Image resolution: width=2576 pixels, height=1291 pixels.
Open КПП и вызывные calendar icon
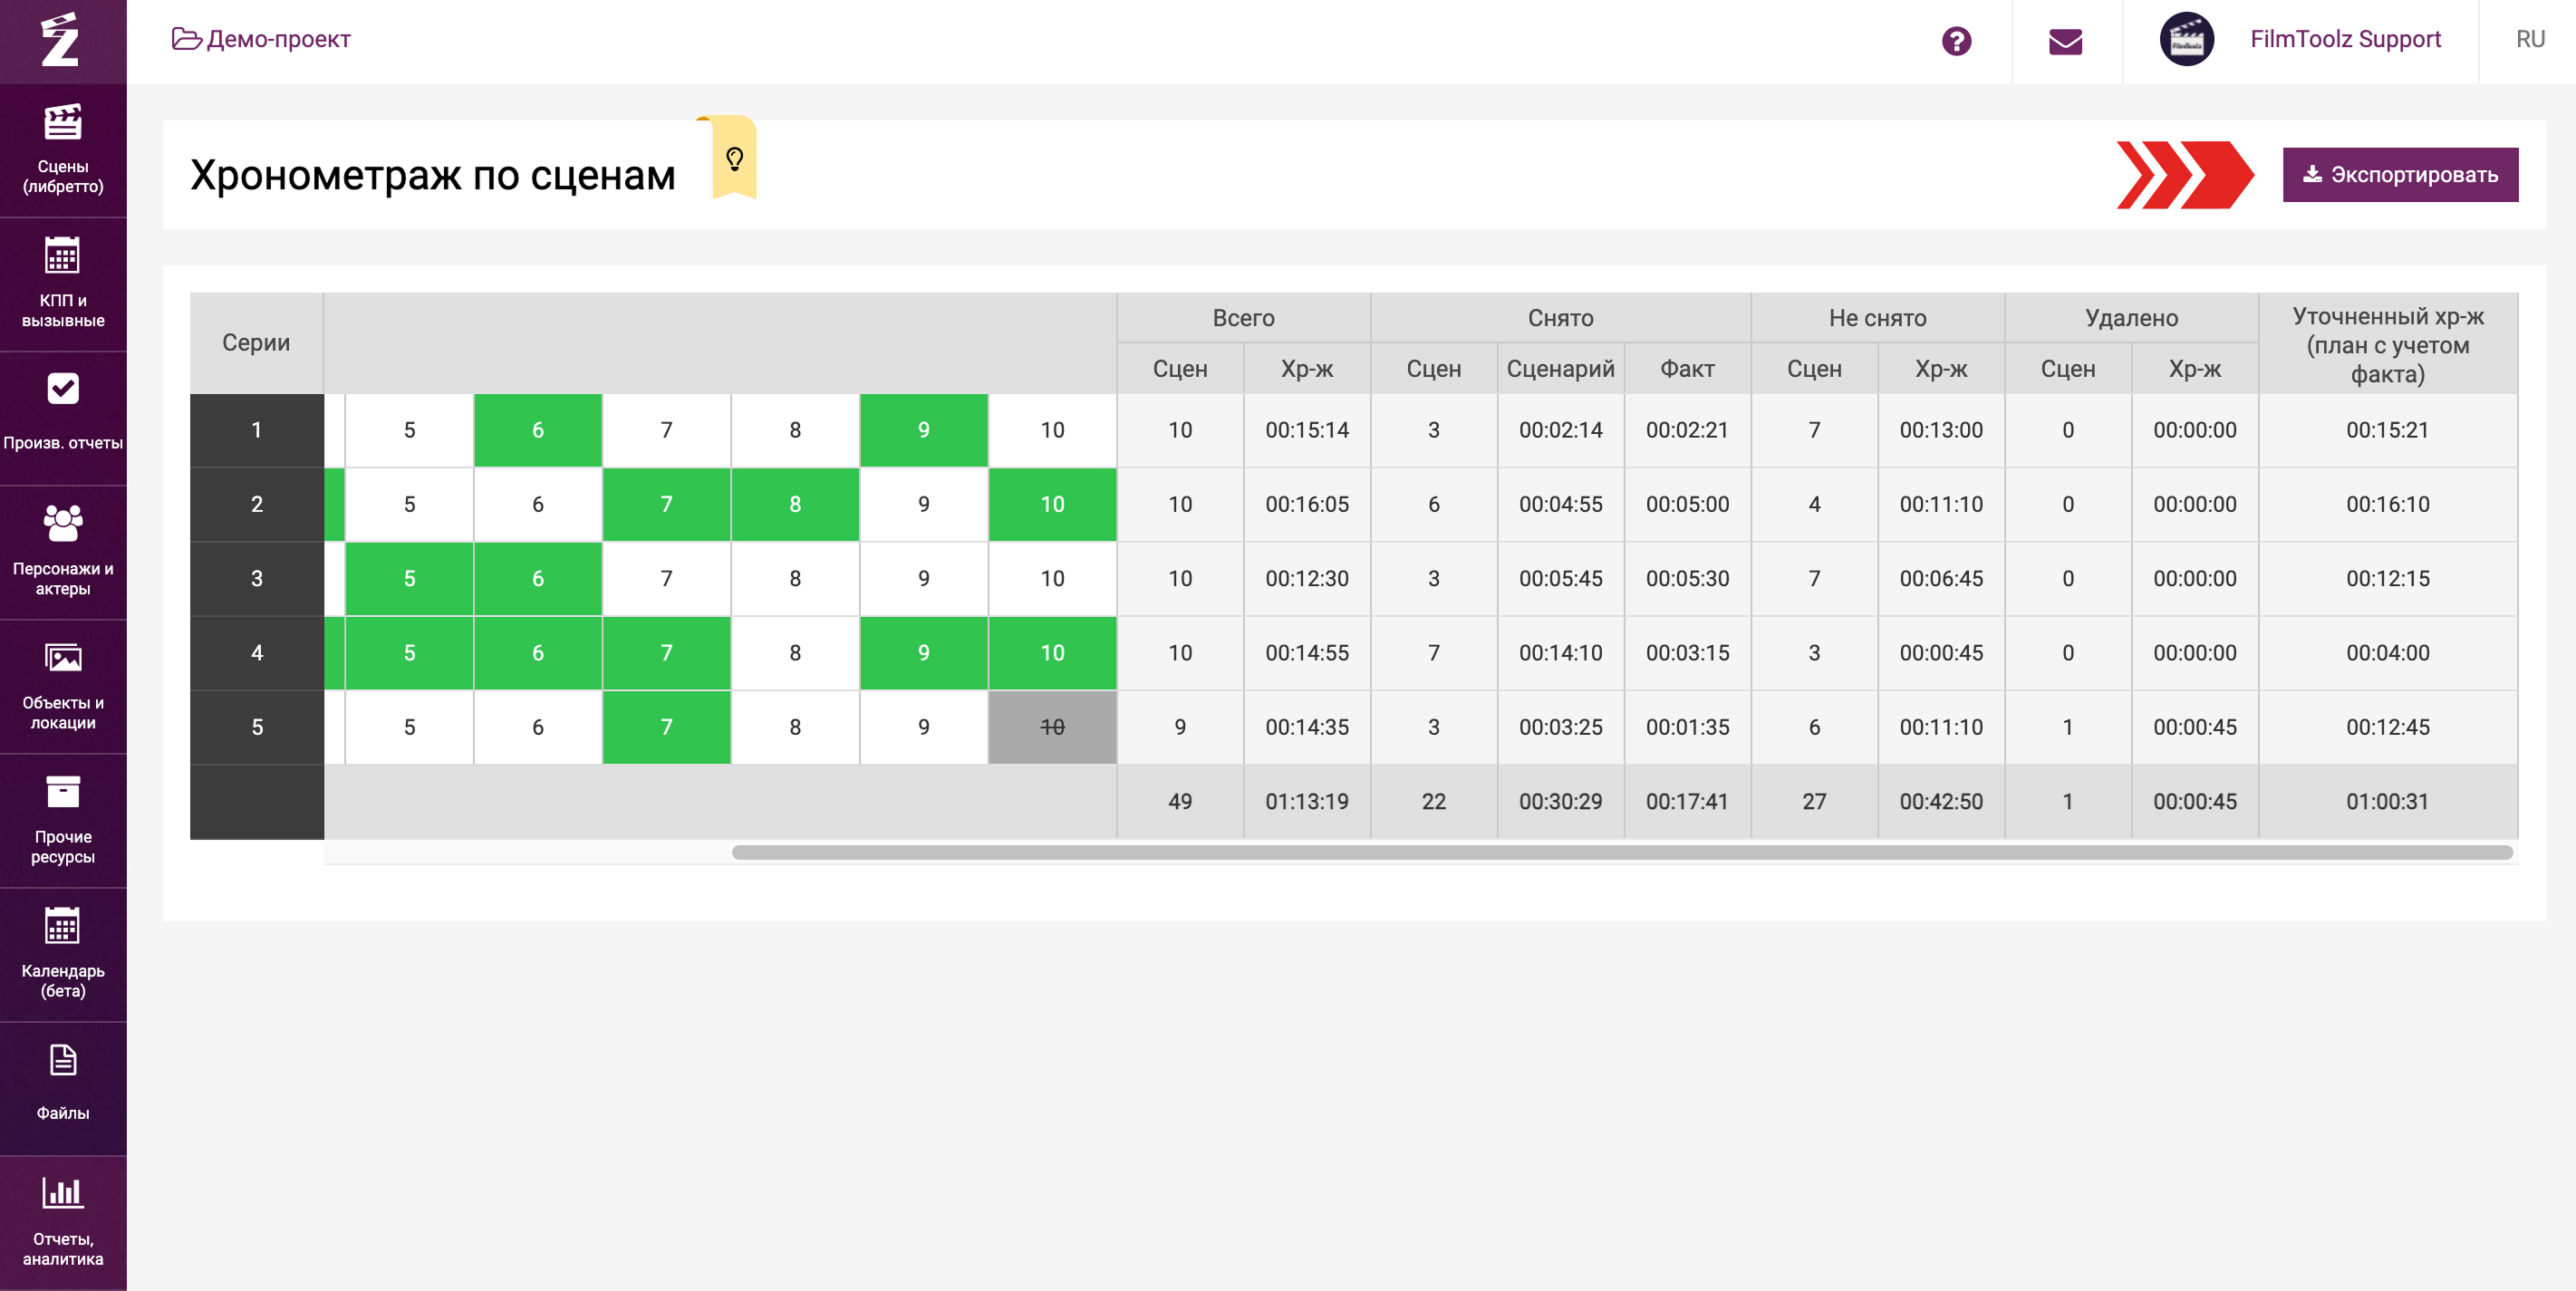tap(62, 257)
